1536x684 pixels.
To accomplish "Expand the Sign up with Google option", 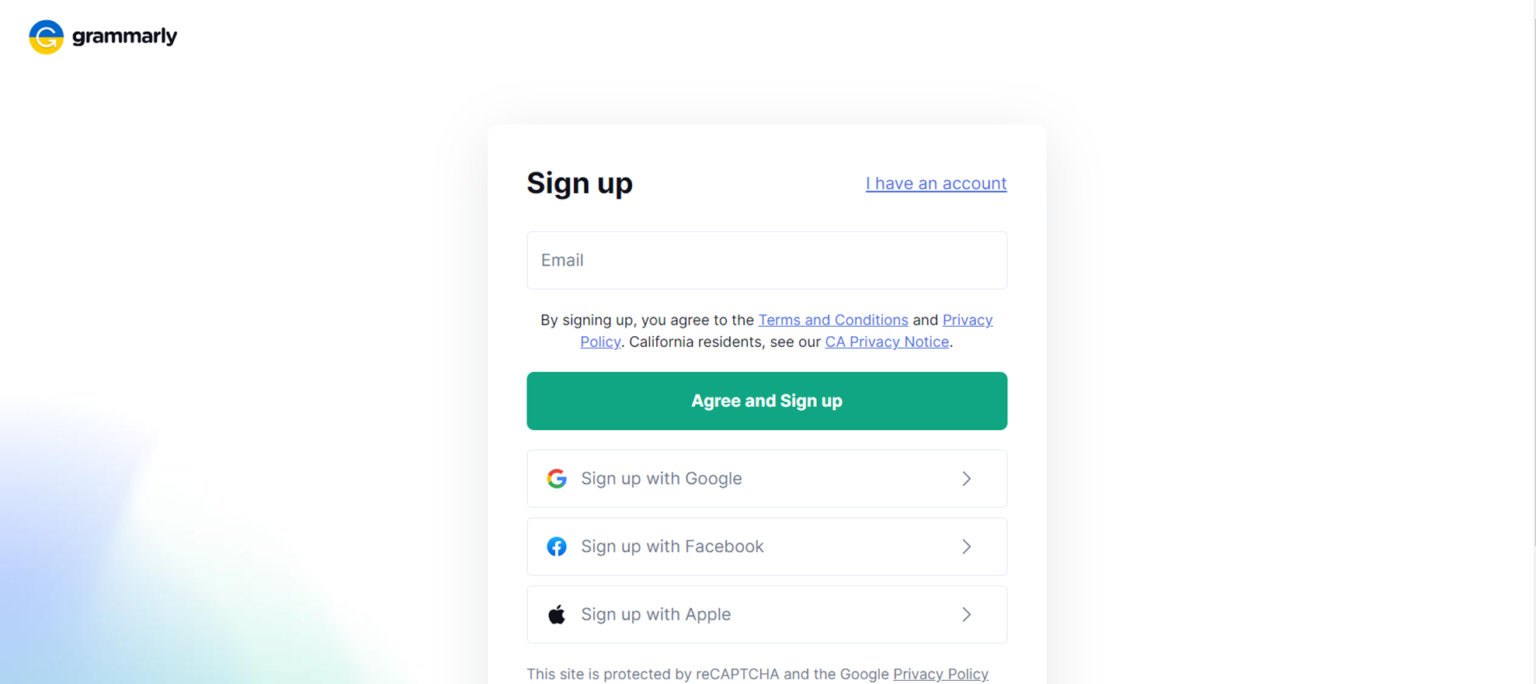I will [766, 478].
